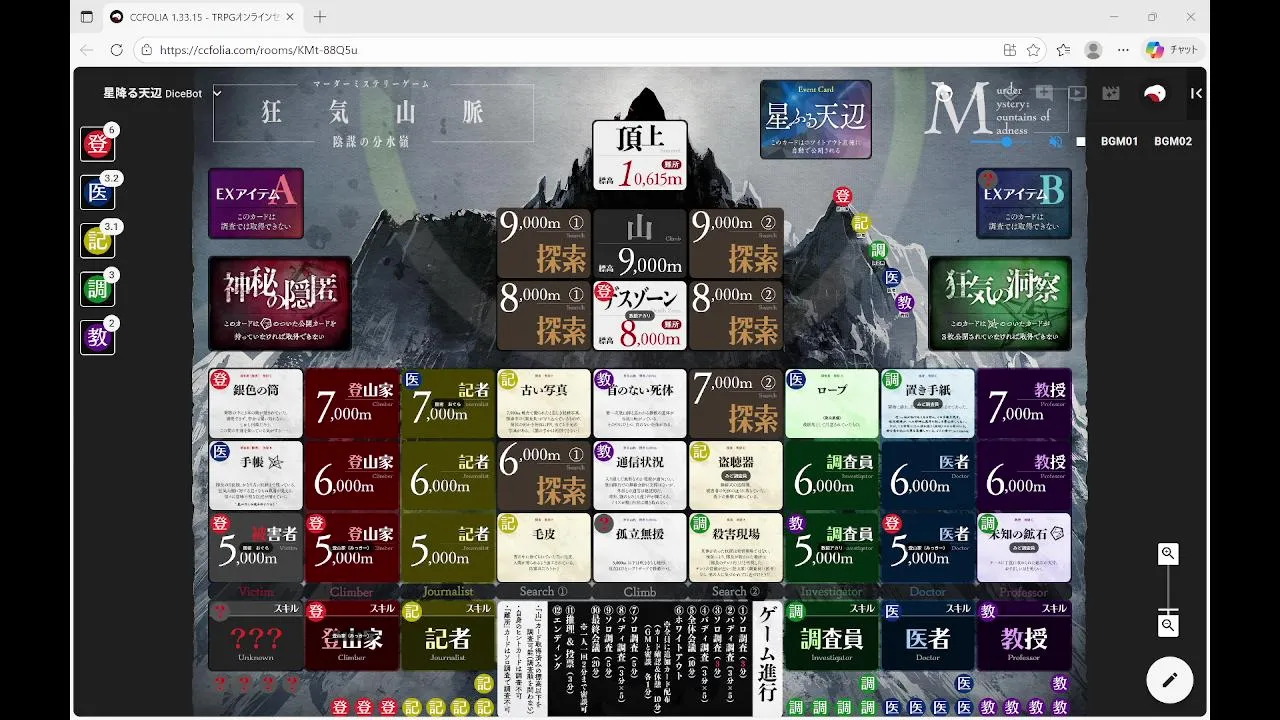Stop BGM playback with square button

click(1080, 142)
